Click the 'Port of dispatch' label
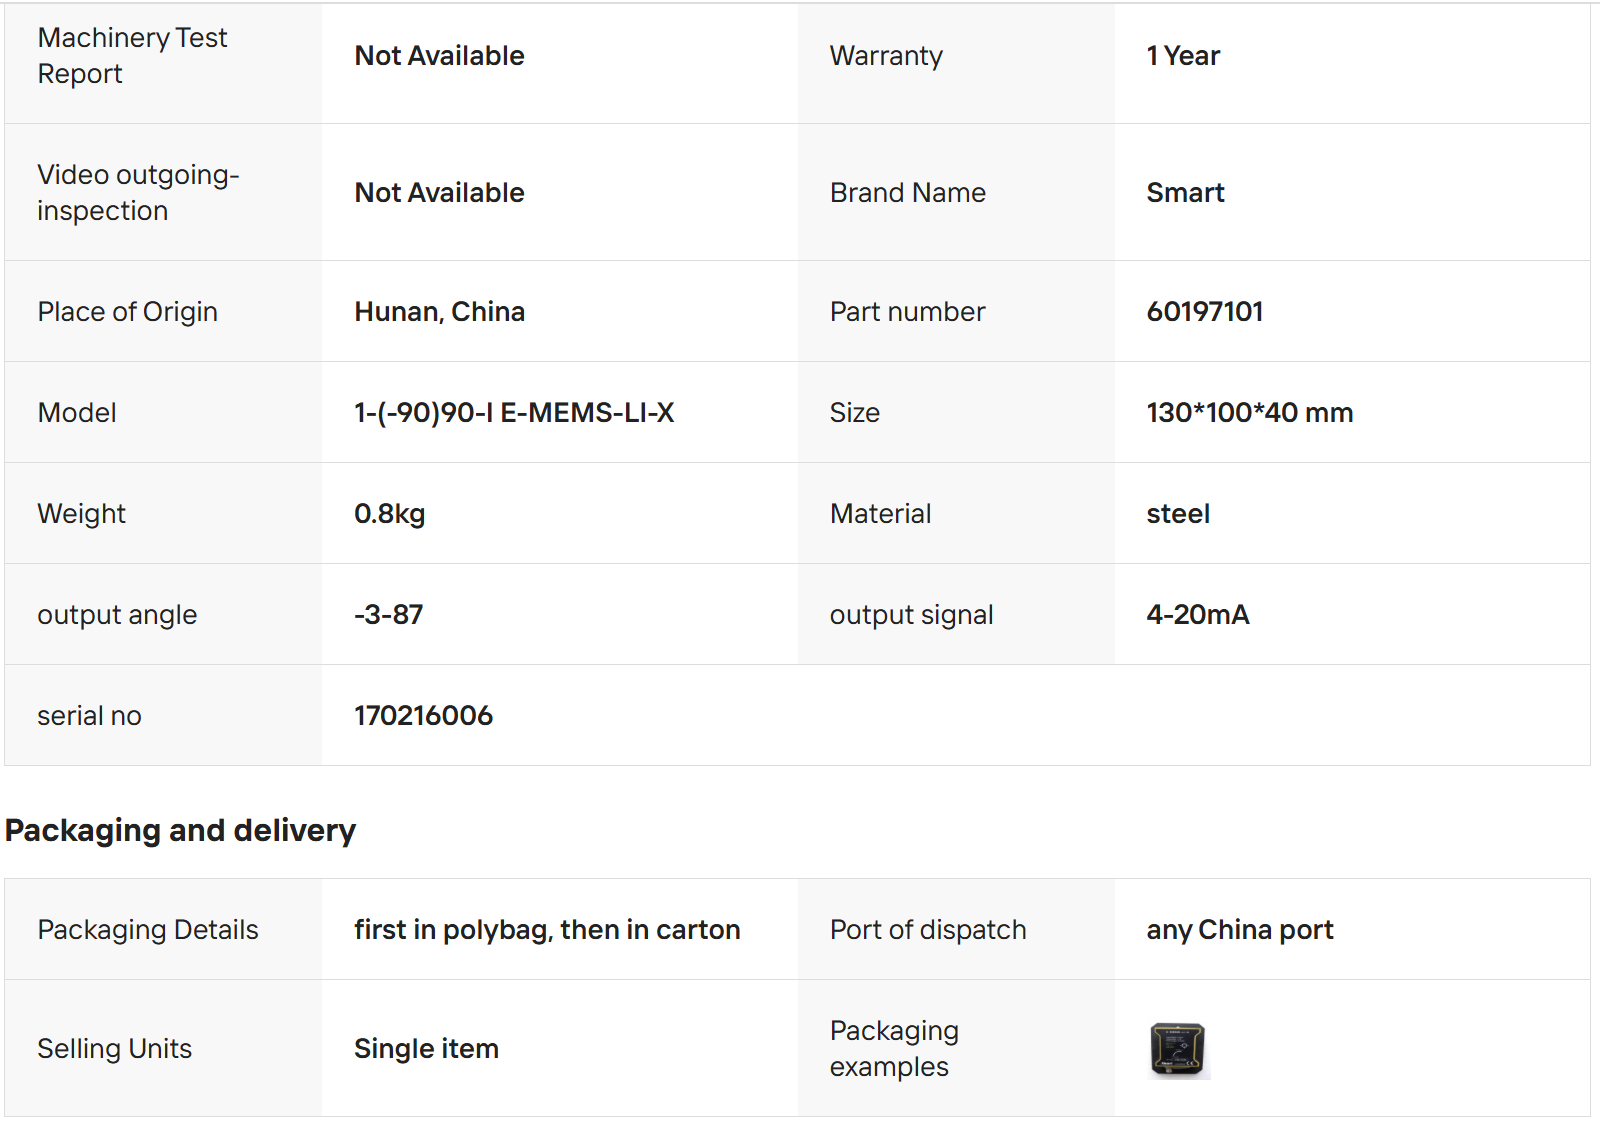This screenshot has width=1600, height=1142. click(927, 930)
